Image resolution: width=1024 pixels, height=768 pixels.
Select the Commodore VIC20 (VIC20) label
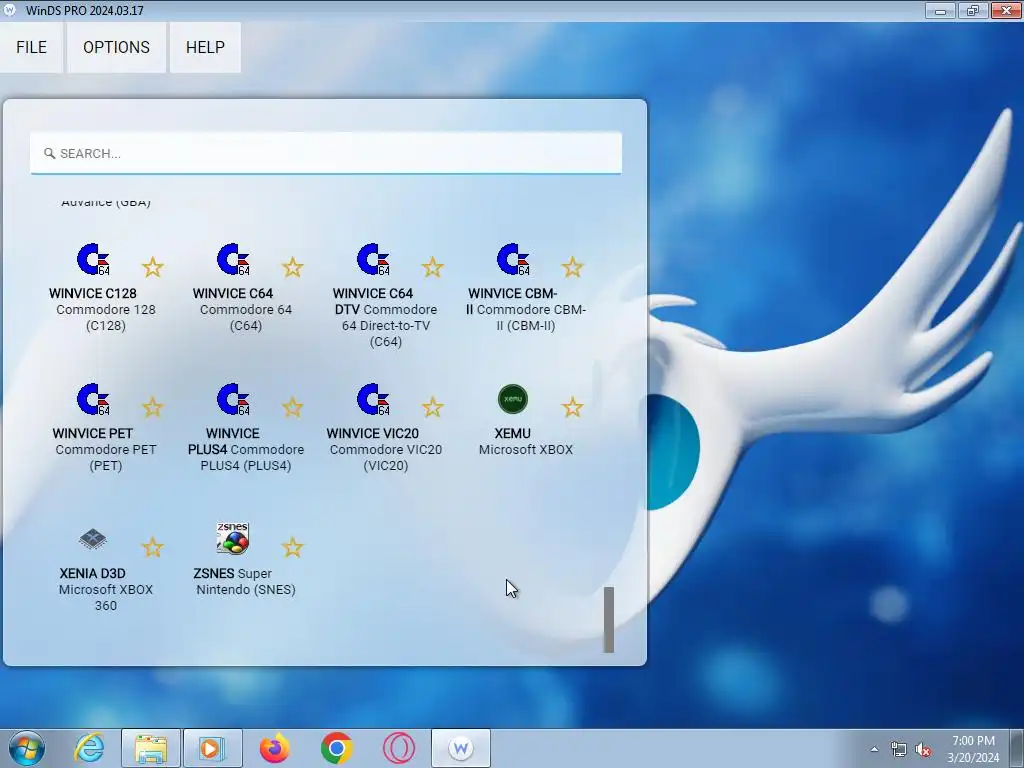[386, 458]
